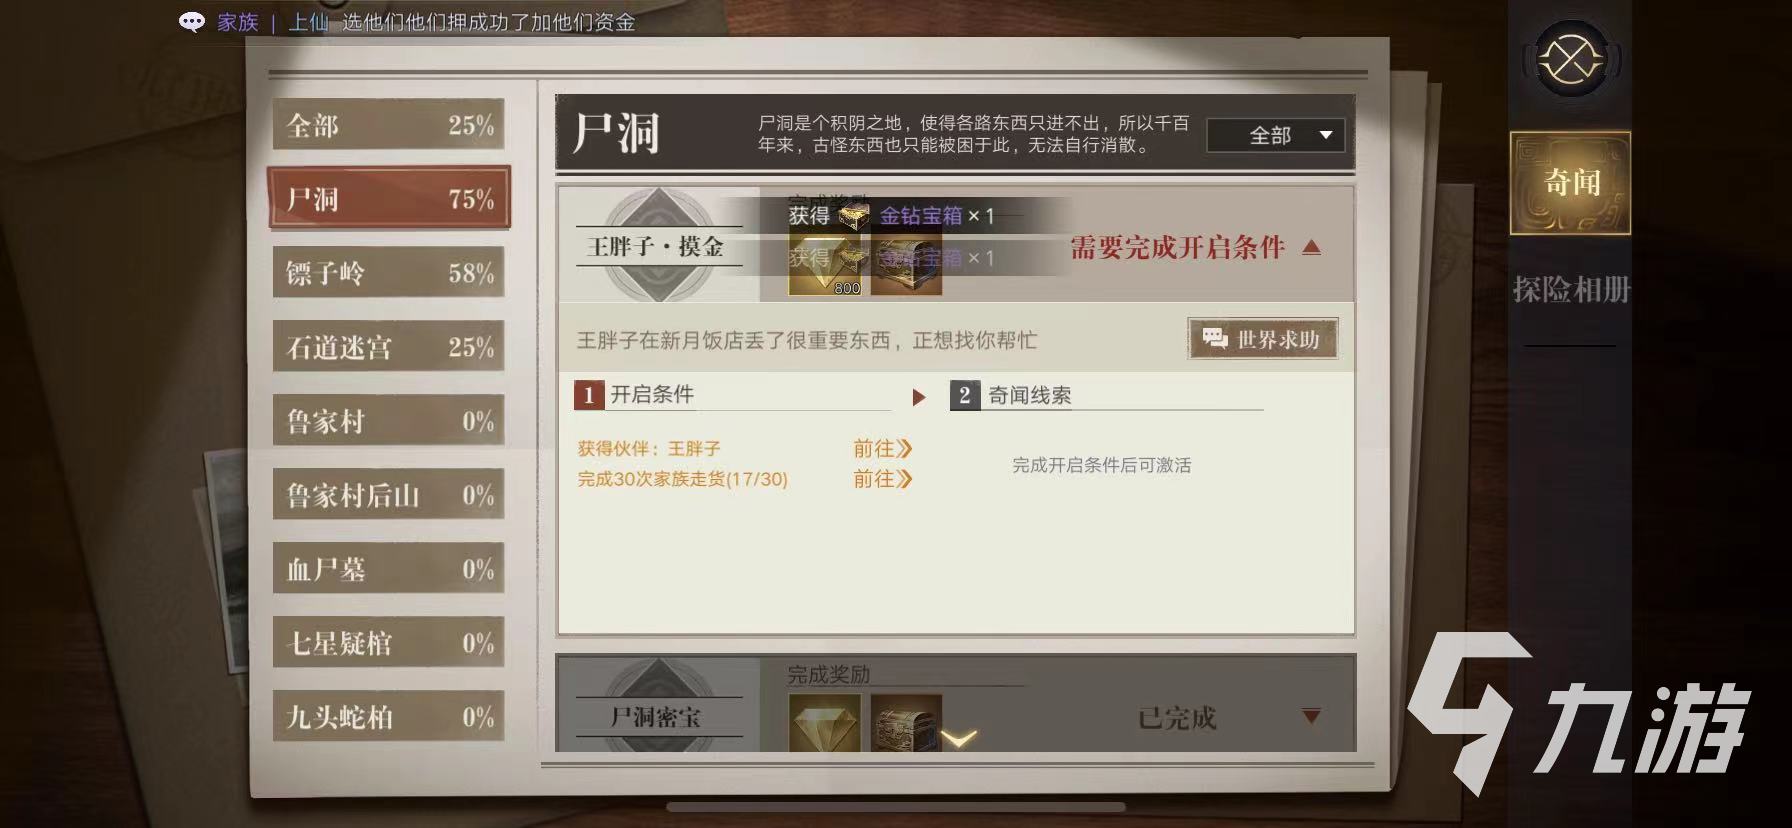This screenshot has height=828, width=1792.
Task: Select the 镖子岭 58% category
Action: click(389, 273)
